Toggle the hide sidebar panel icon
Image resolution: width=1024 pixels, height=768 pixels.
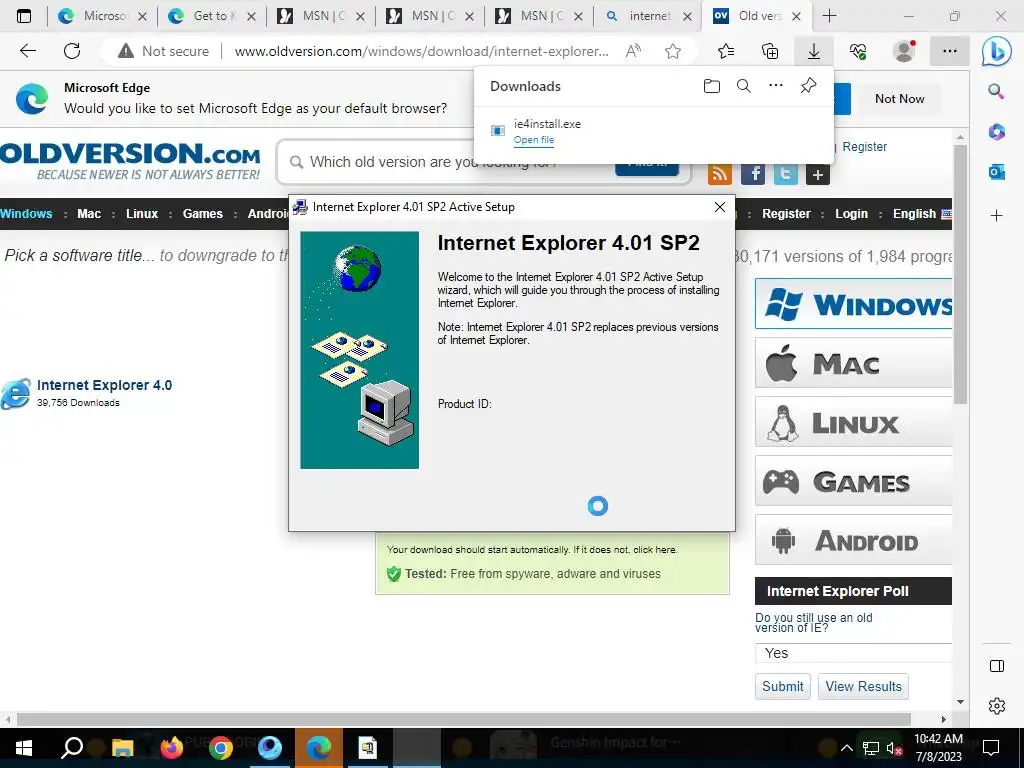click(x=997, y=666)
